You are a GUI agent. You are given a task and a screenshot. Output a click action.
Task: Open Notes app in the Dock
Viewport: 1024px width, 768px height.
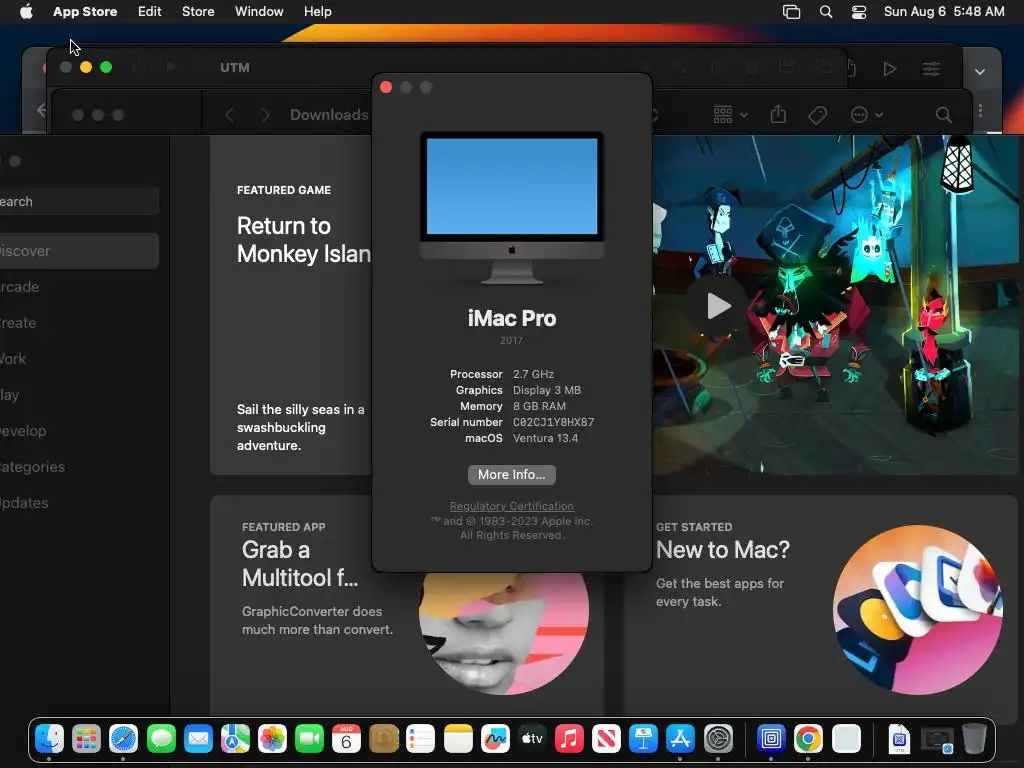[x=458, y=739]
